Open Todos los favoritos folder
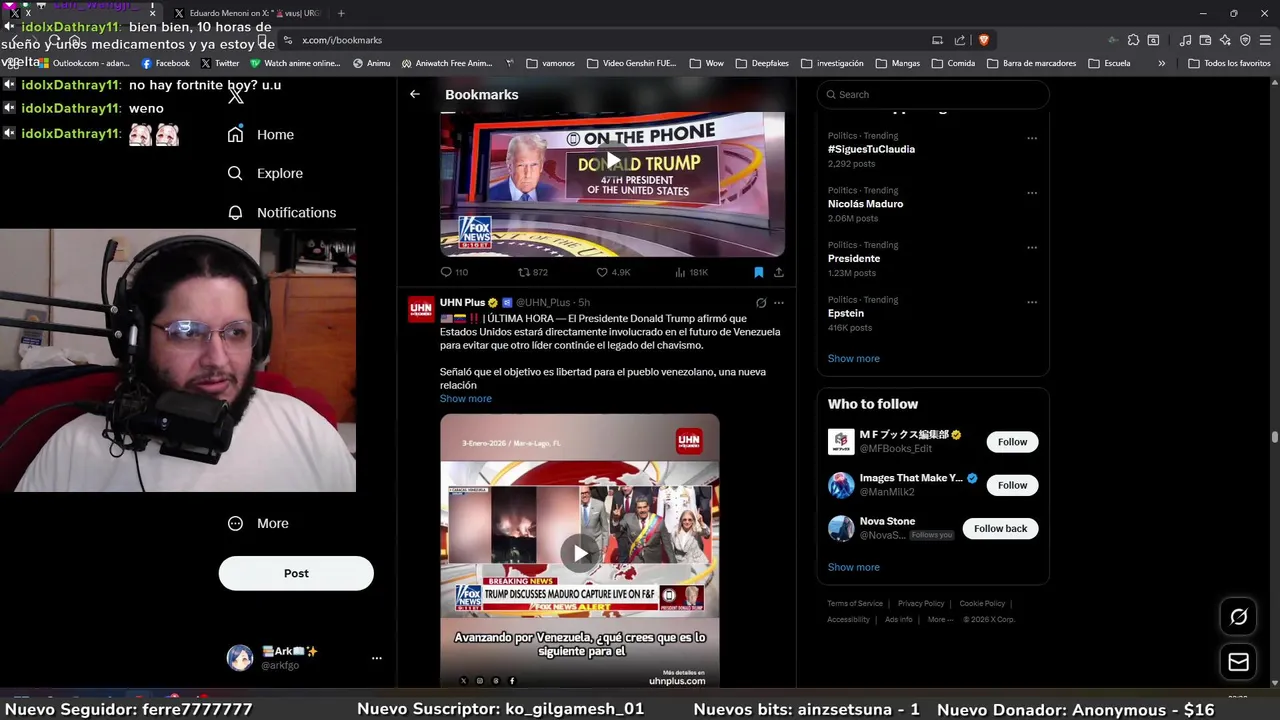 tap(1229, 63)
